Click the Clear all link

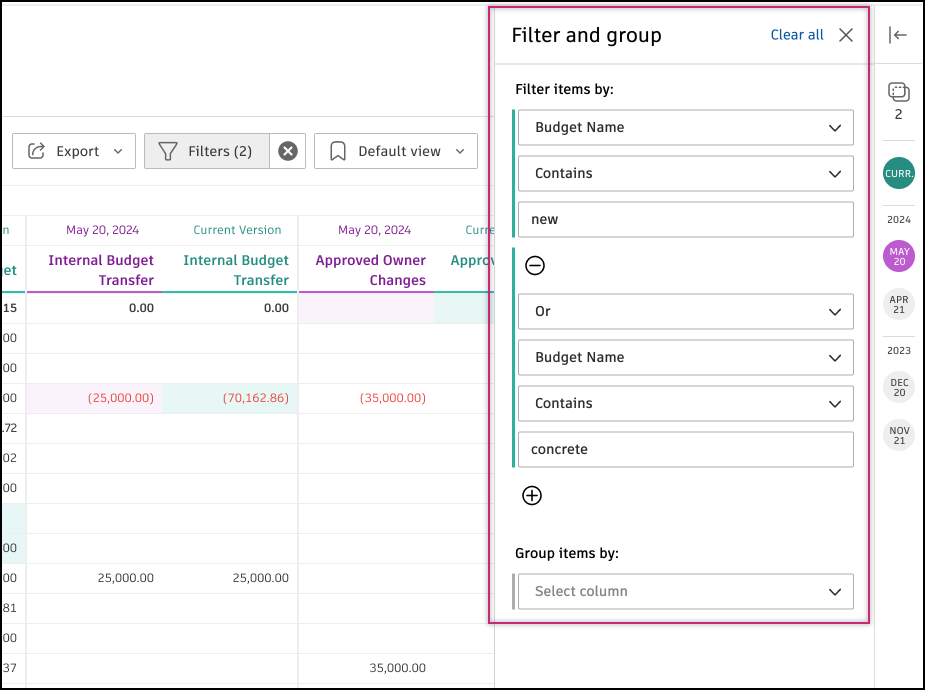coord(797,35)
